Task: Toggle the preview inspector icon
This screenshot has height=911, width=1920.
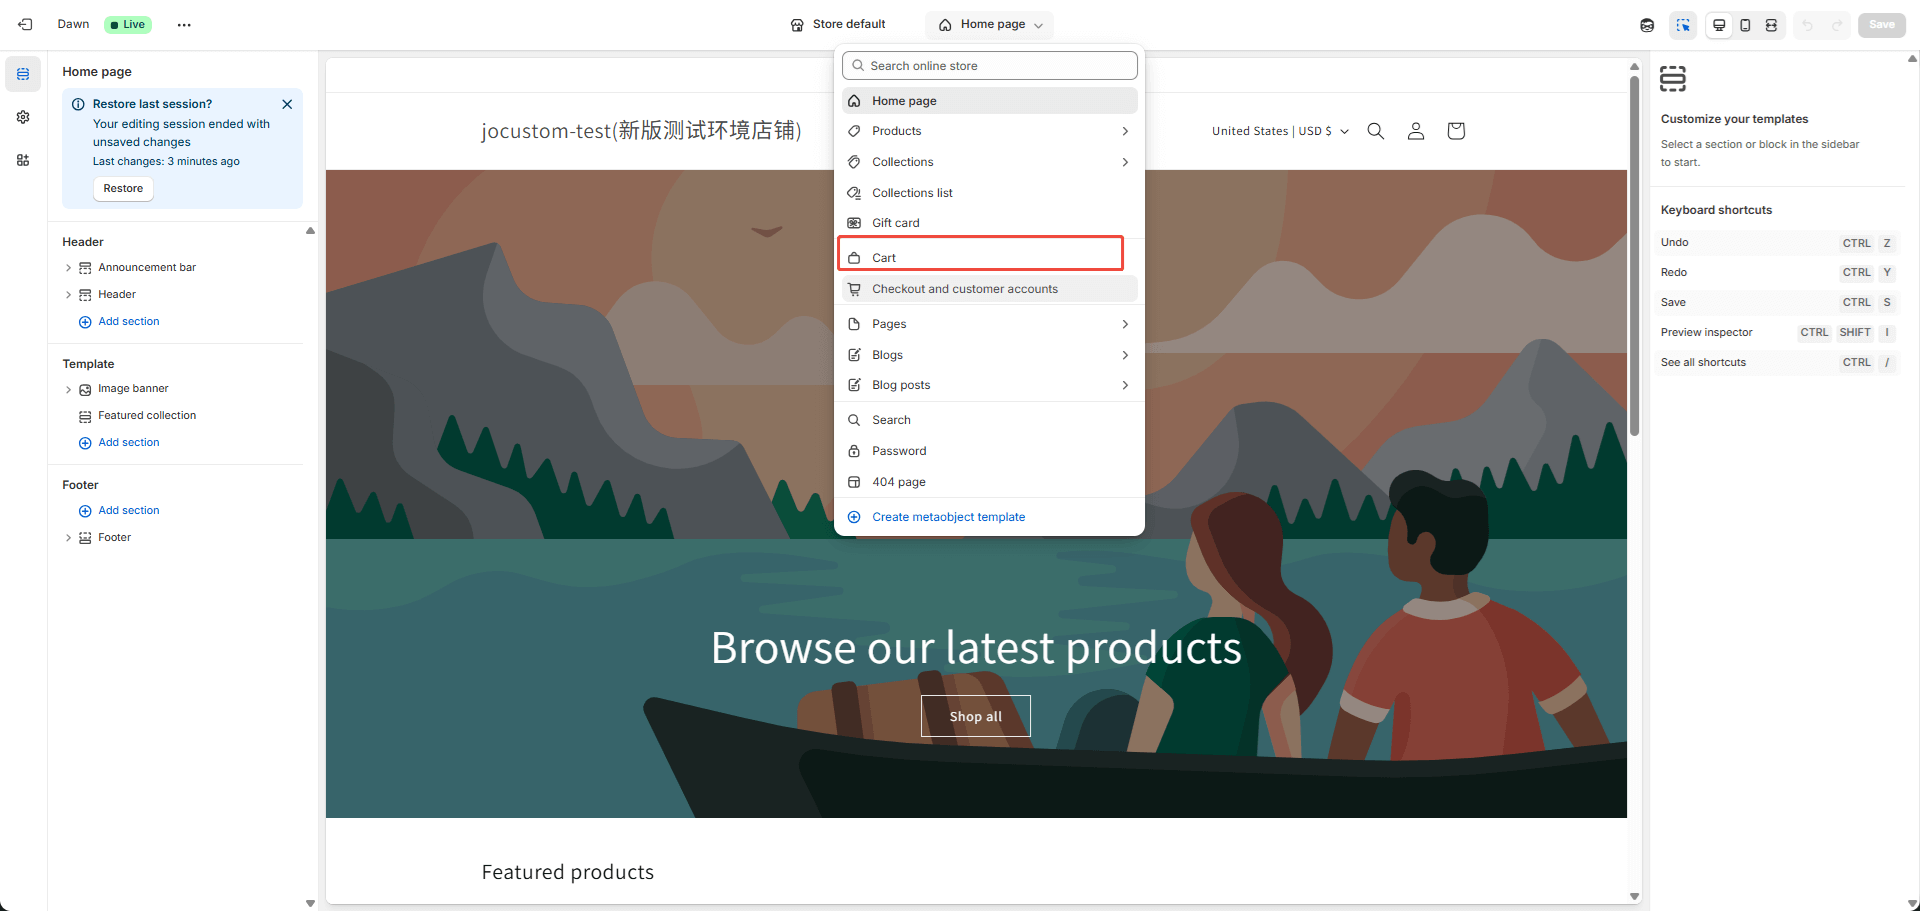Action: [1683, 25]
